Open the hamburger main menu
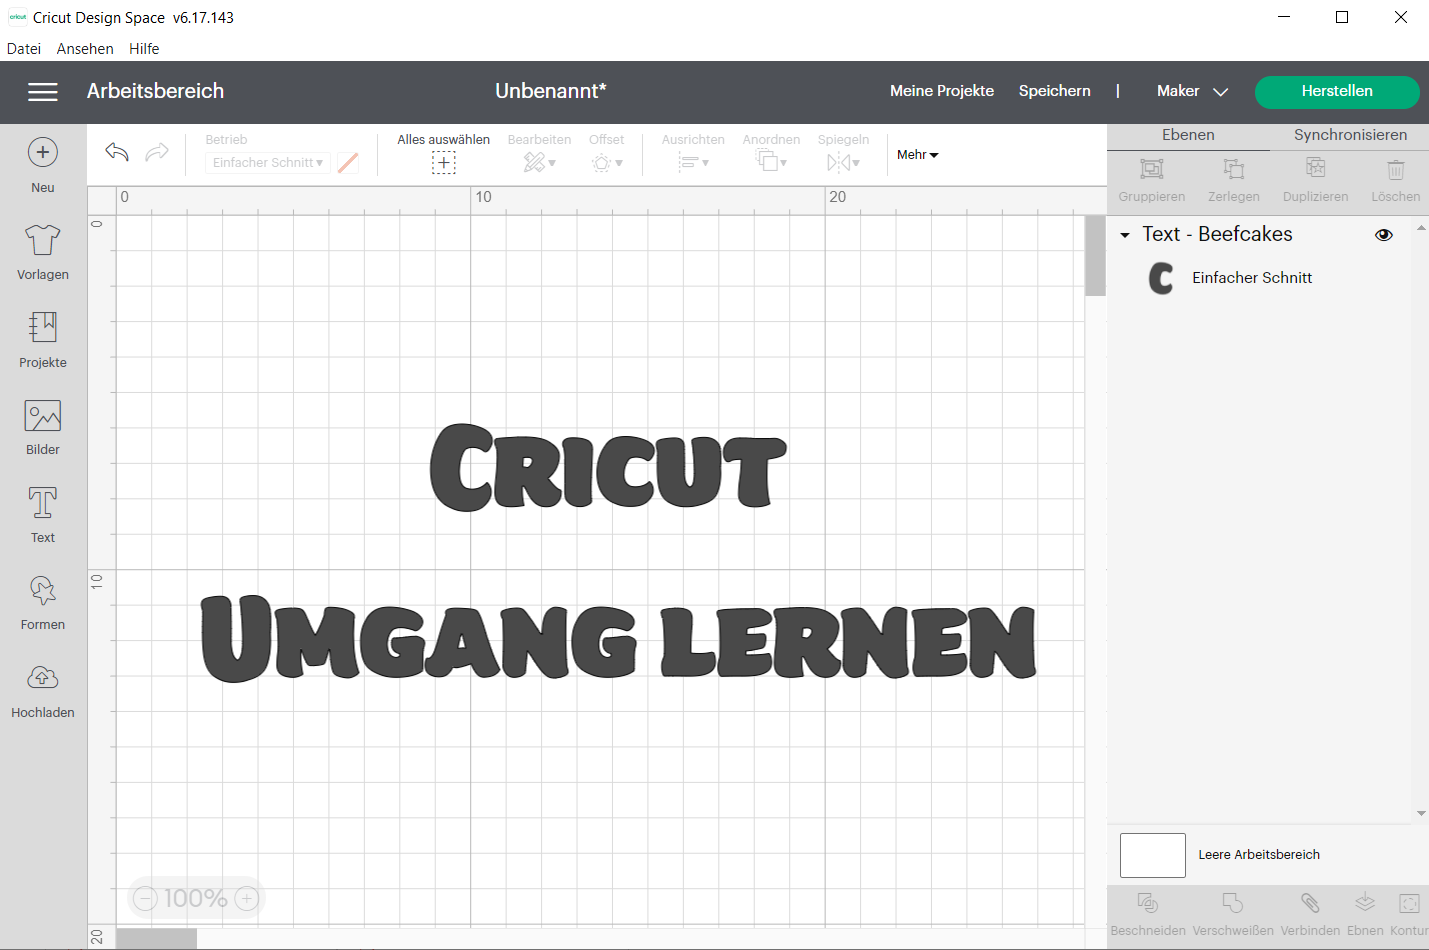Viewport: 1429px width, 950px height. [43, 92]
